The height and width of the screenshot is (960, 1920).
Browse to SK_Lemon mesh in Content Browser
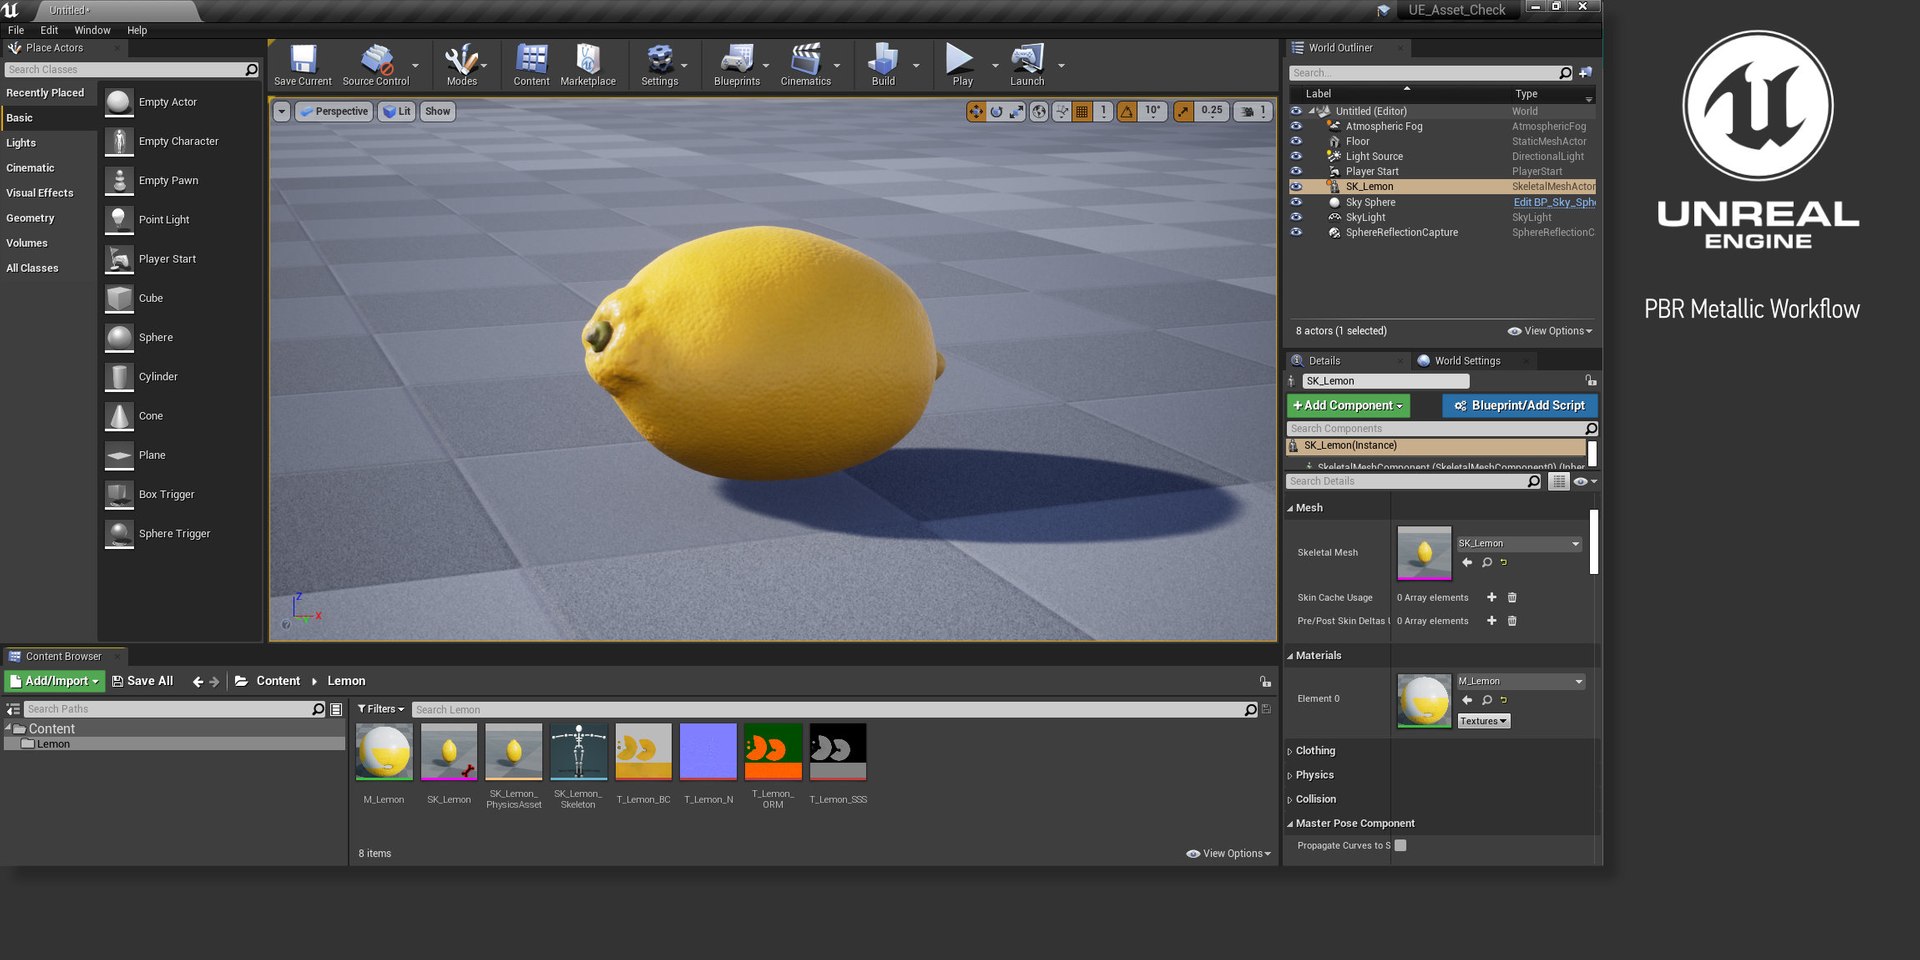[x=1487, y=563]
